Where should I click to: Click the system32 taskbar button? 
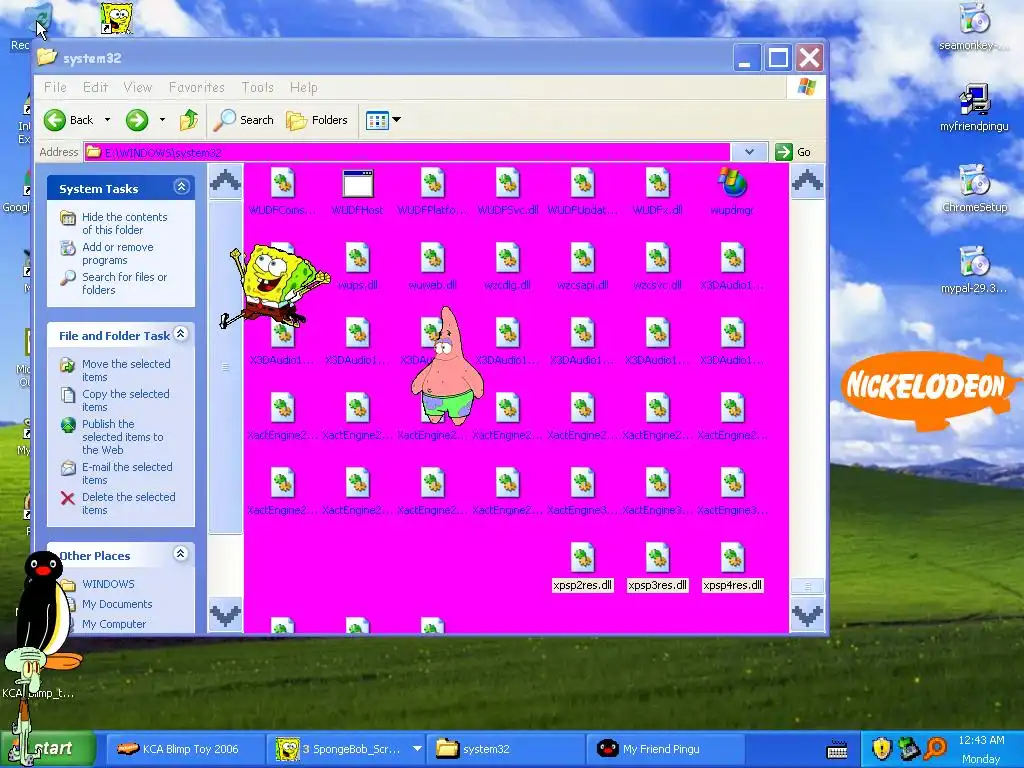click(506, 749)
